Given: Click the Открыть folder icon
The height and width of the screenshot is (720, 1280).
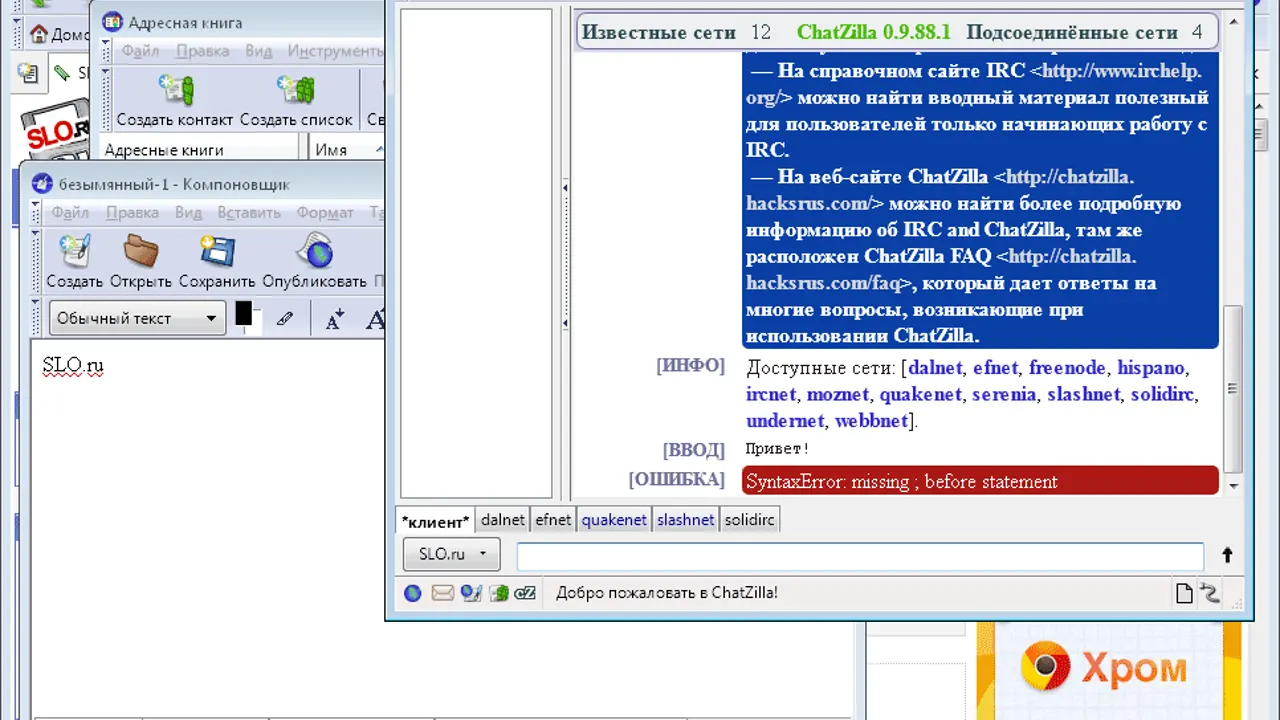Looking at the screenshot, I should click(x=141, y=252).
